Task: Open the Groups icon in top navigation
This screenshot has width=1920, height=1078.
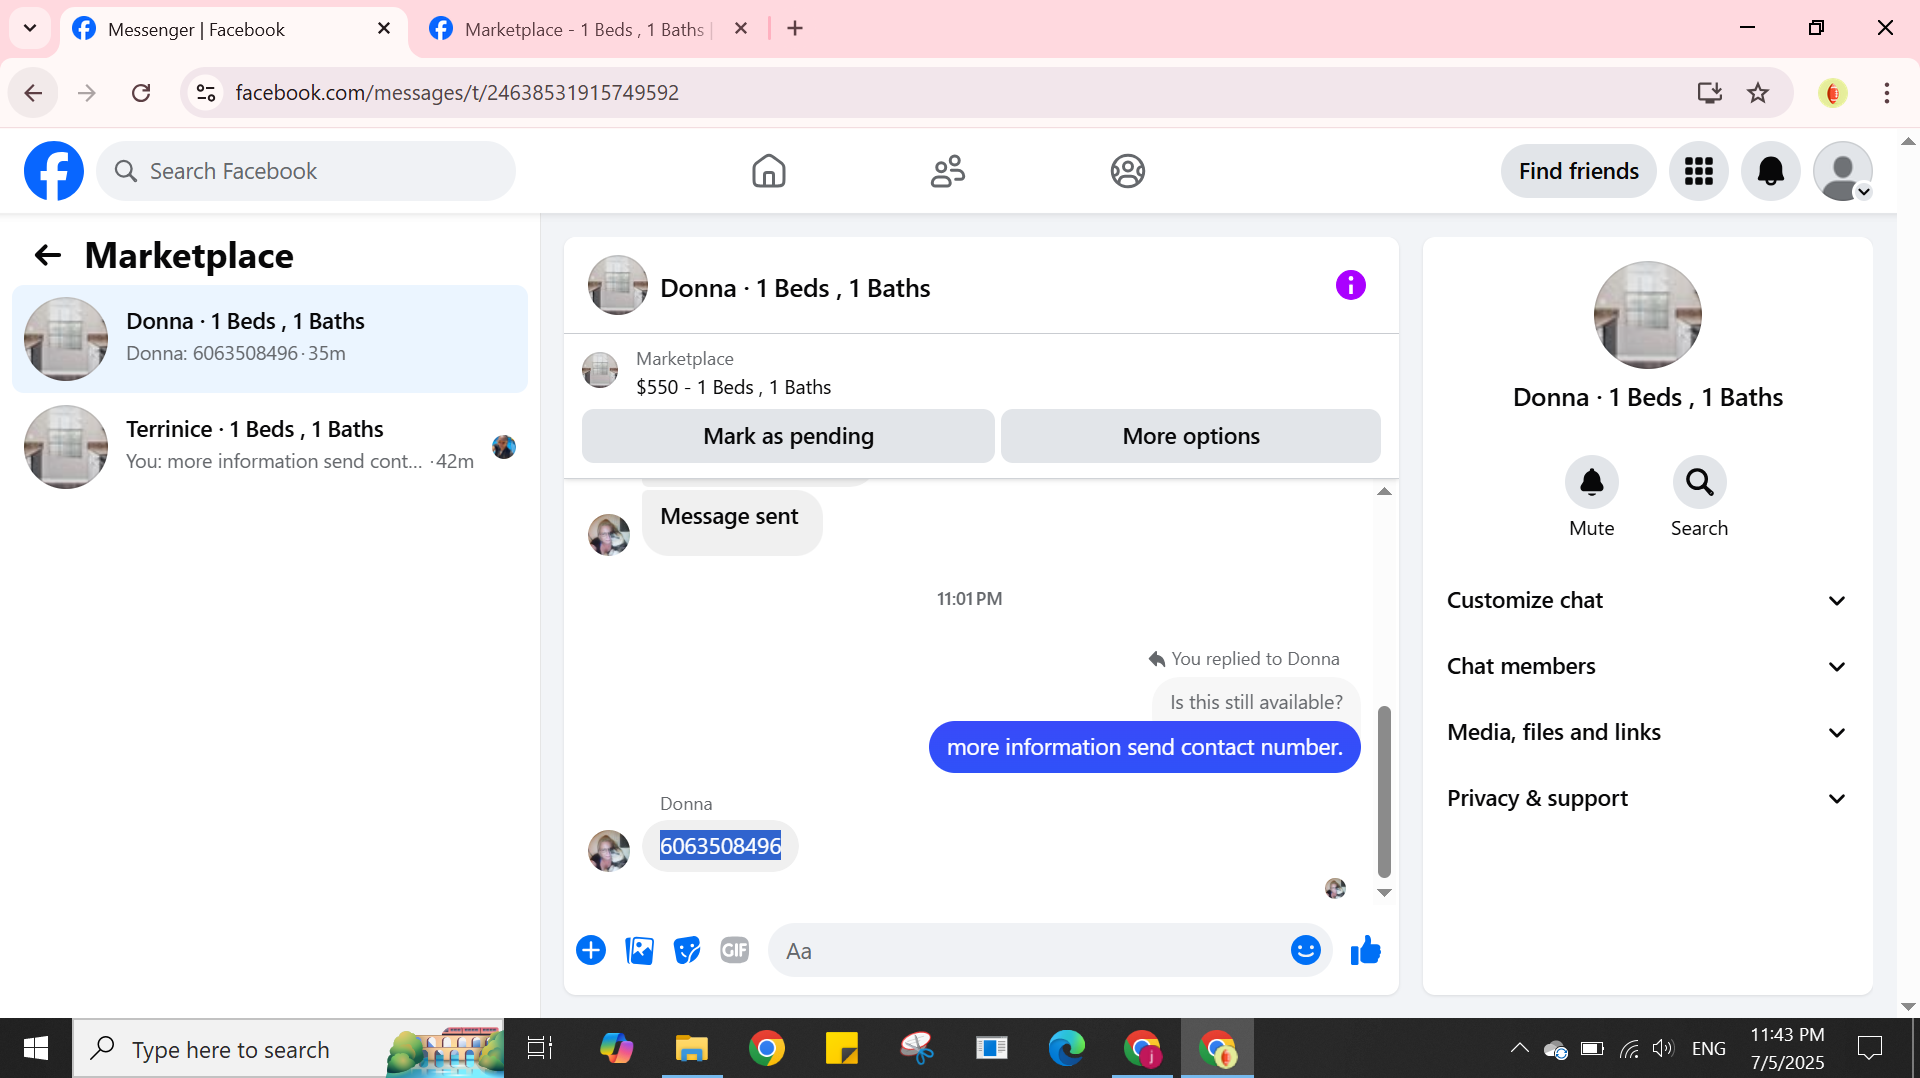Action: click(x=1127, y=171)
